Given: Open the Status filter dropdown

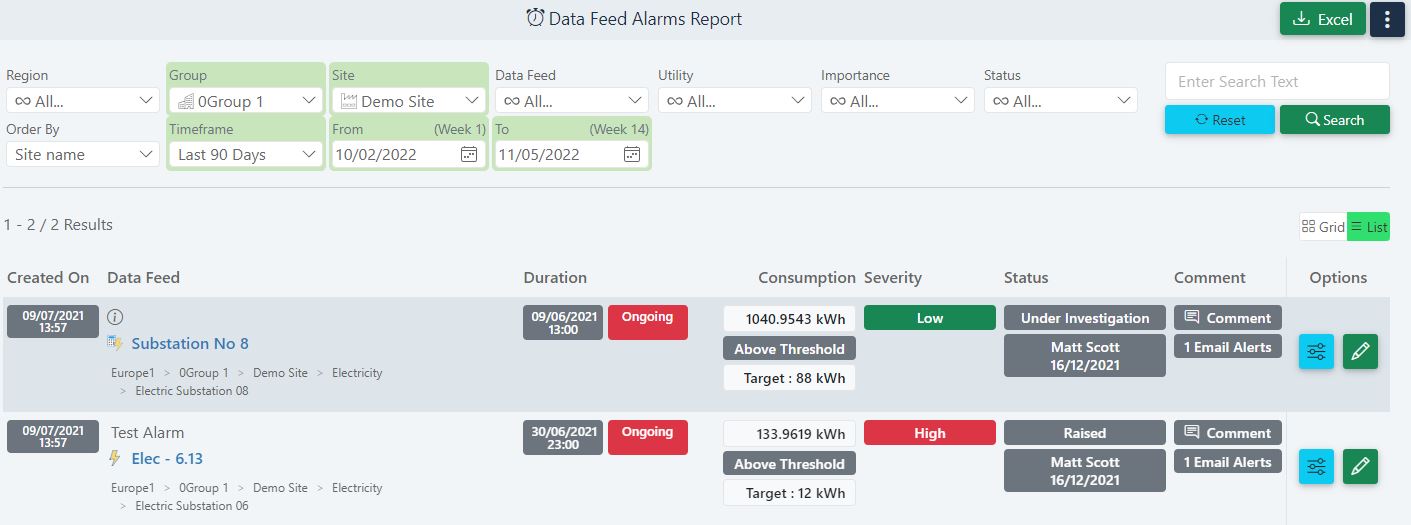Looking at the screenshot, I should [x=1061, y=101].
